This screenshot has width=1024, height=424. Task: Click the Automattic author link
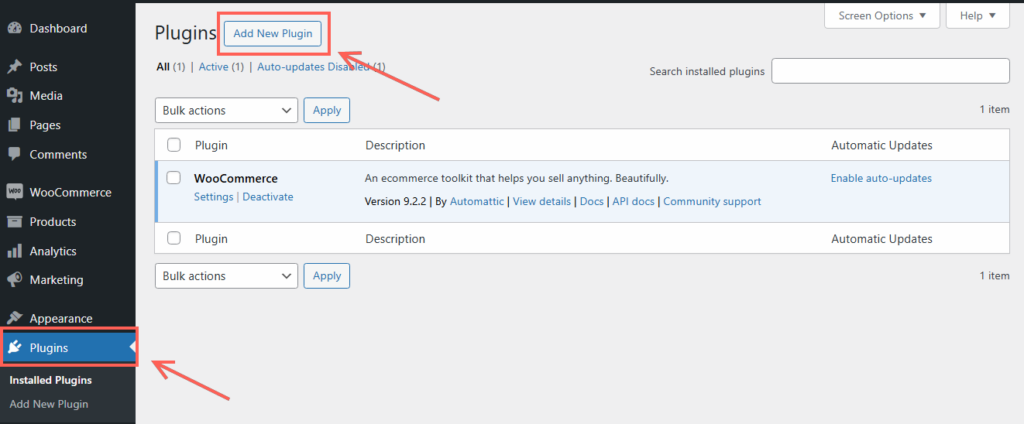(x=477, y=201)
